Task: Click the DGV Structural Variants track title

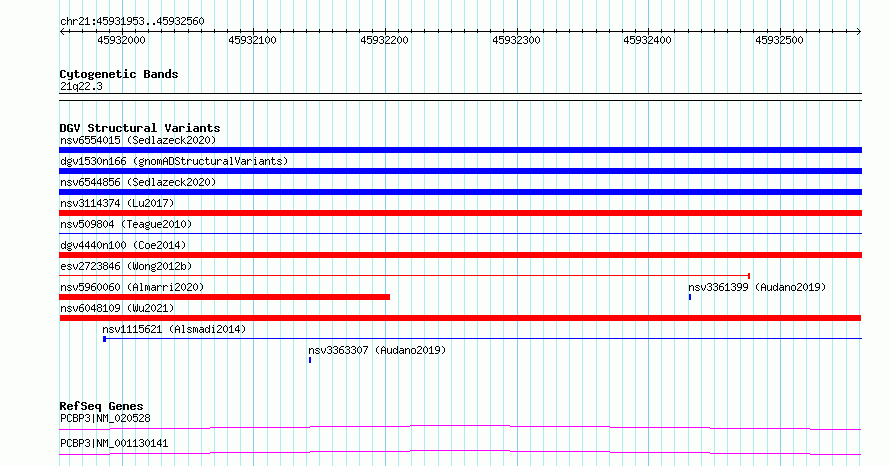Action: (x=140, y=128)
